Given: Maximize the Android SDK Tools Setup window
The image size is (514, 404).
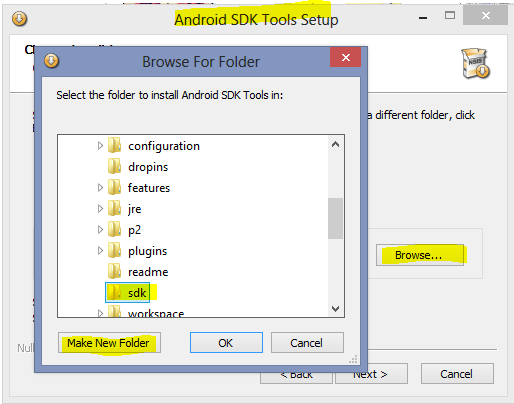Looking at the screenshot, I should coord(450,15).
